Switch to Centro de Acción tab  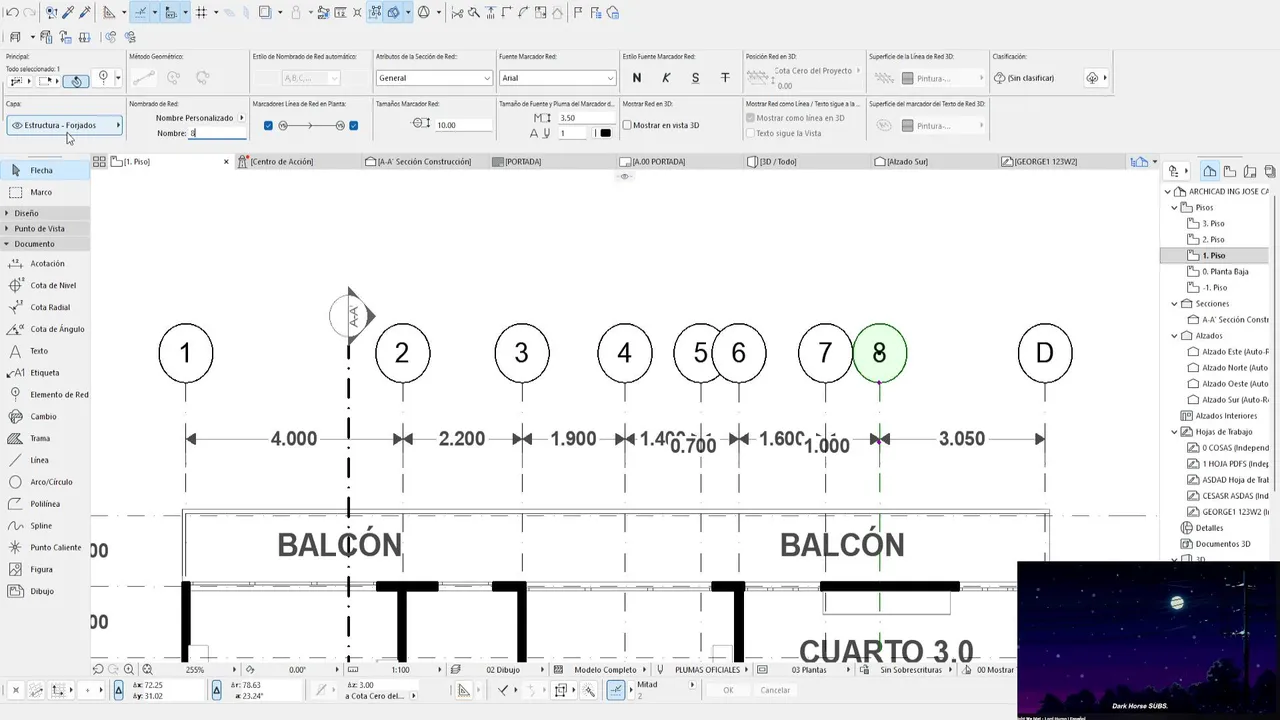[281, 161]
